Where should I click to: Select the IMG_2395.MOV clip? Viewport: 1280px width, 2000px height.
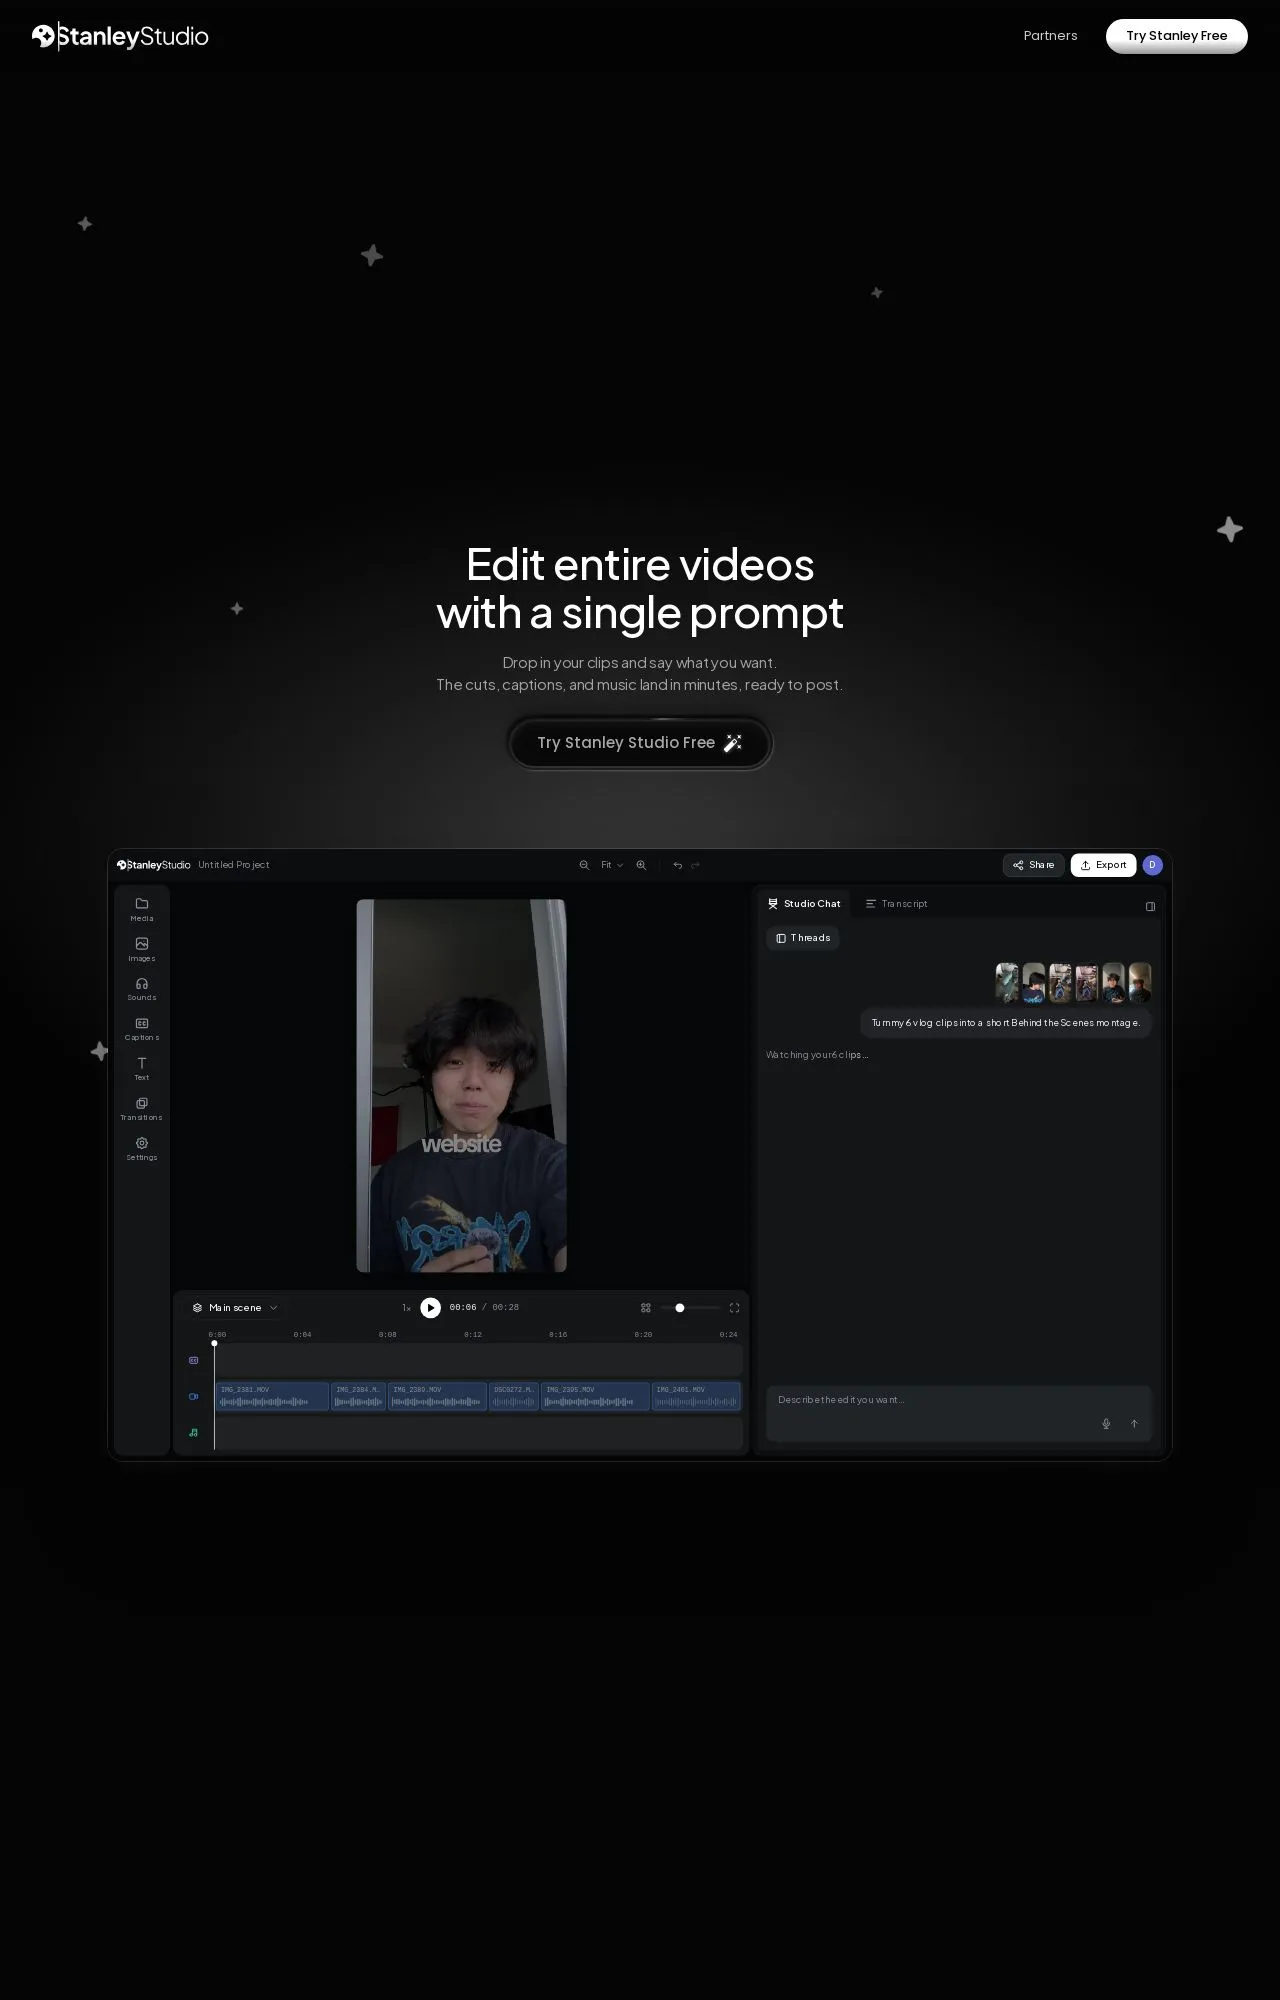(x=595, y=1396)
